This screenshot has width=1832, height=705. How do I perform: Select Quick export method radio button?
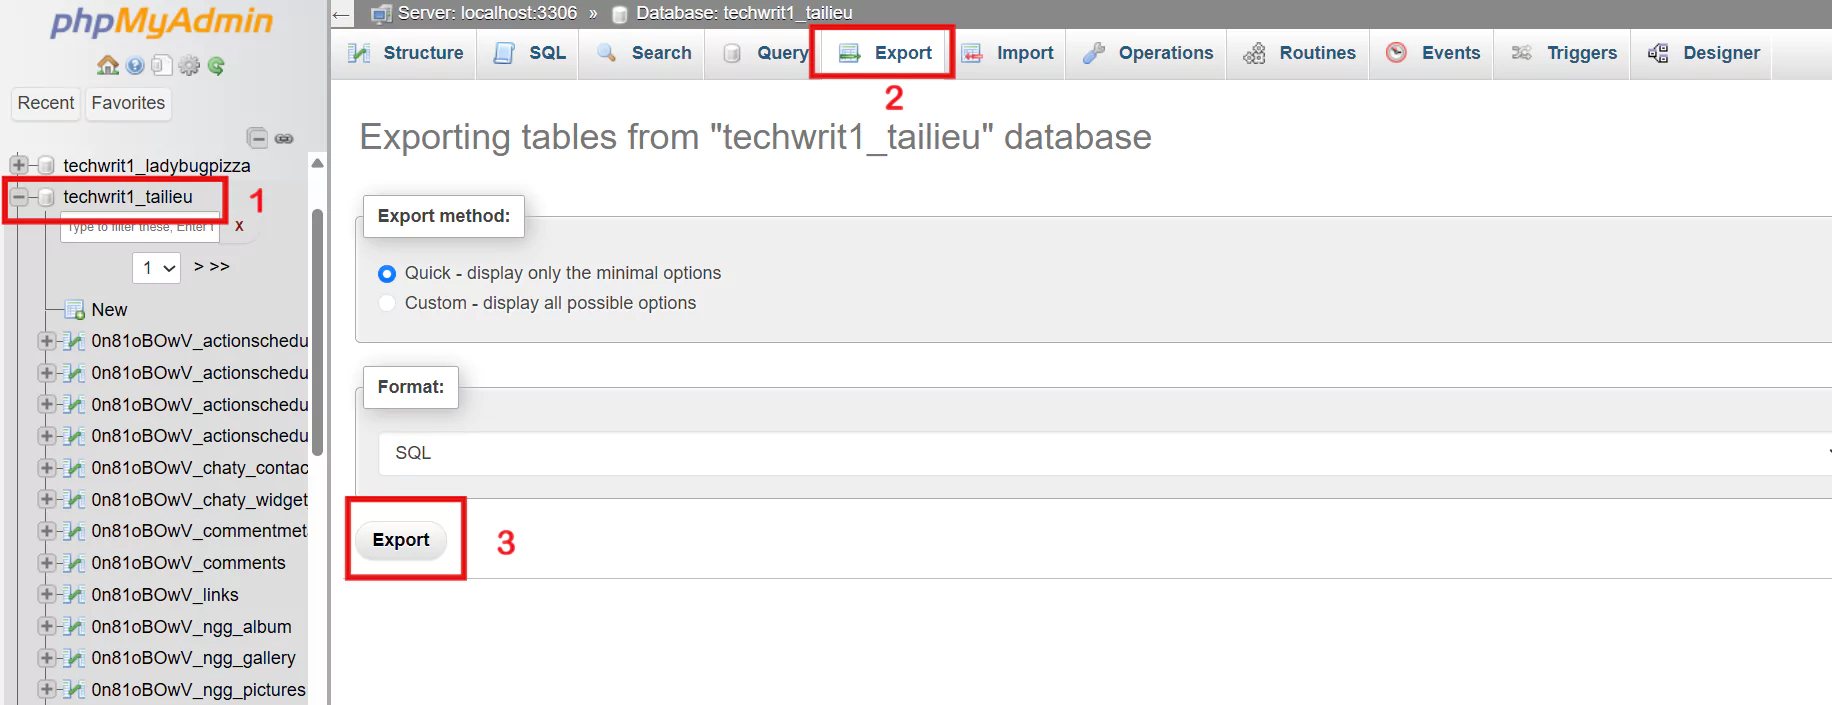[x=387, y=274]
